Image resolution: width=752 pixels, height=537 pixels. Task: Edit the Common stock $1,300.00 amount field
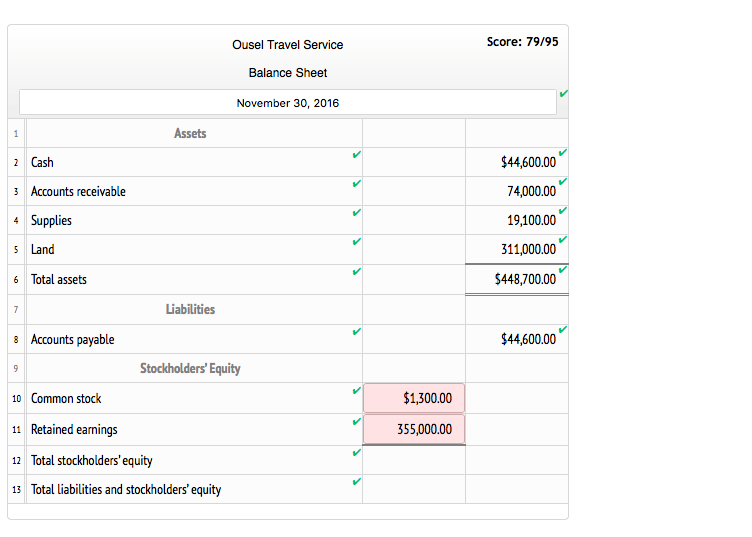(x=414, y=399)
